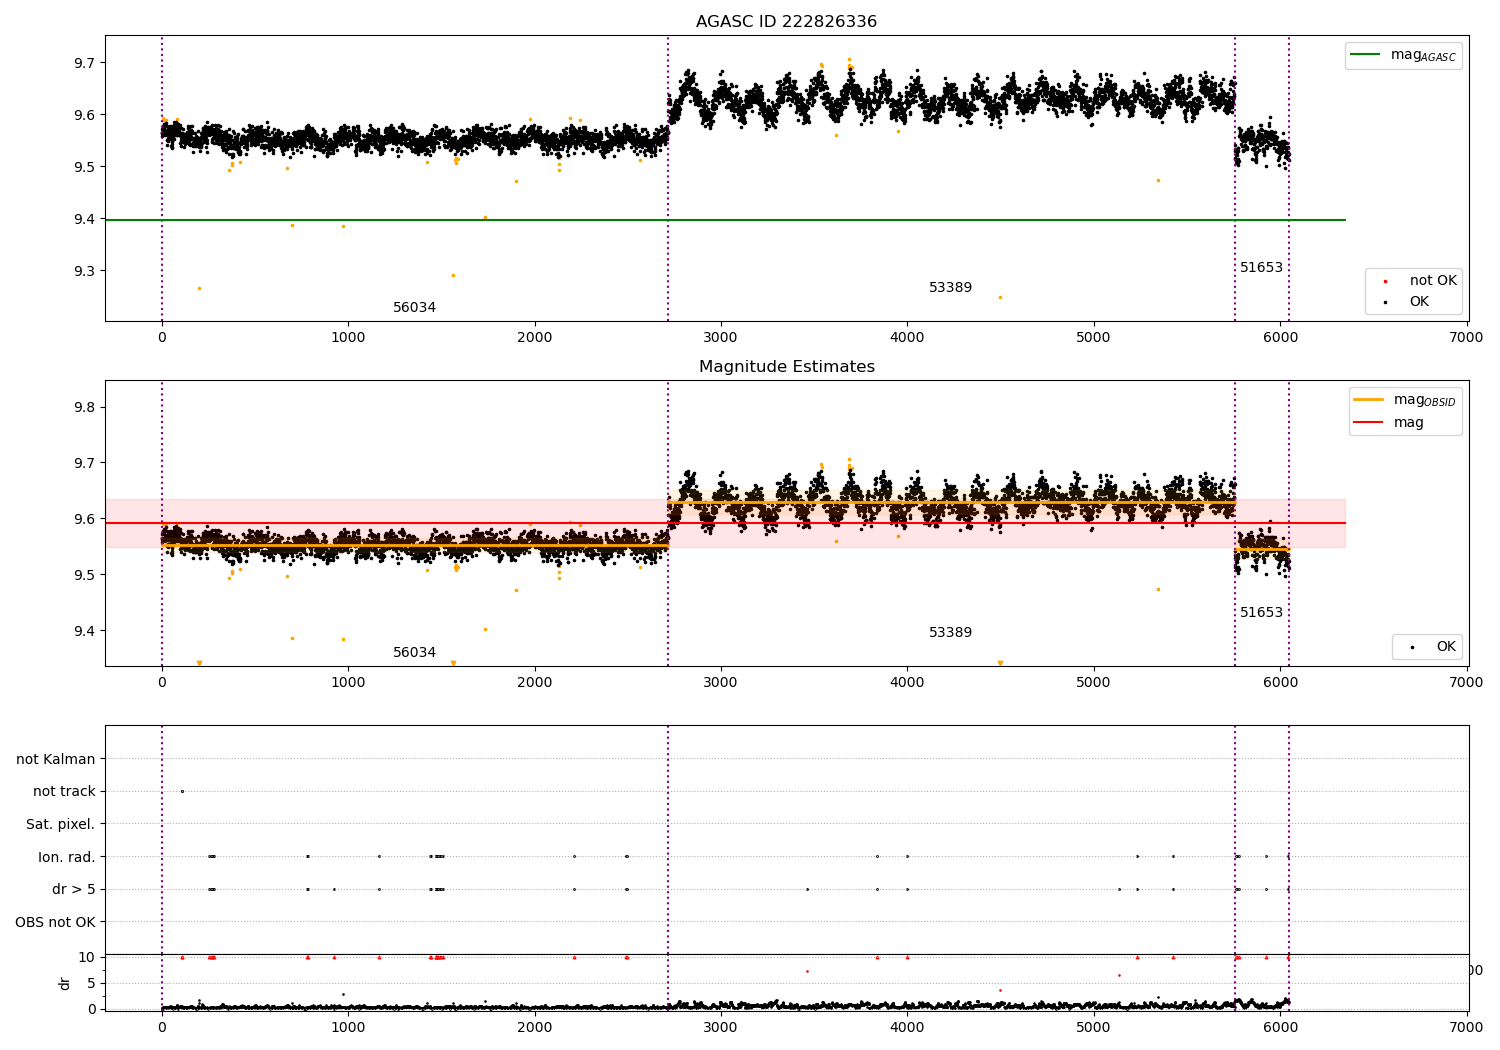Click x-tick label 1000 under the bottom dr plot
Viewport: 1500px width, 1050px height.
(348, 1027)
